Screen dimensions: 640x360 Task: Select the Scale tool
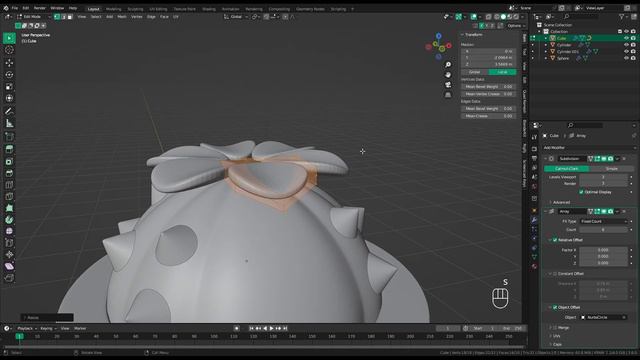click(x=9, y=87)
